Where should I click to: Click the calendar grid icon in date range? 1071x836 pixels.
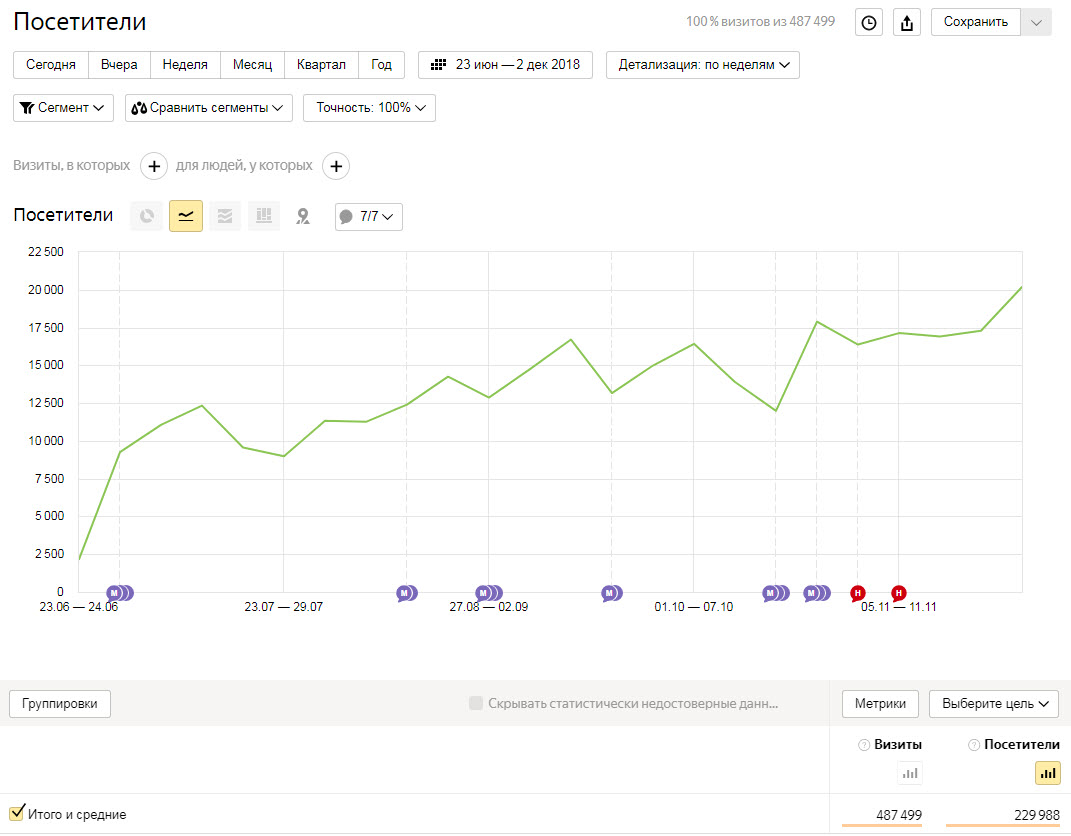pyautogui.click(x=438, y=65)
